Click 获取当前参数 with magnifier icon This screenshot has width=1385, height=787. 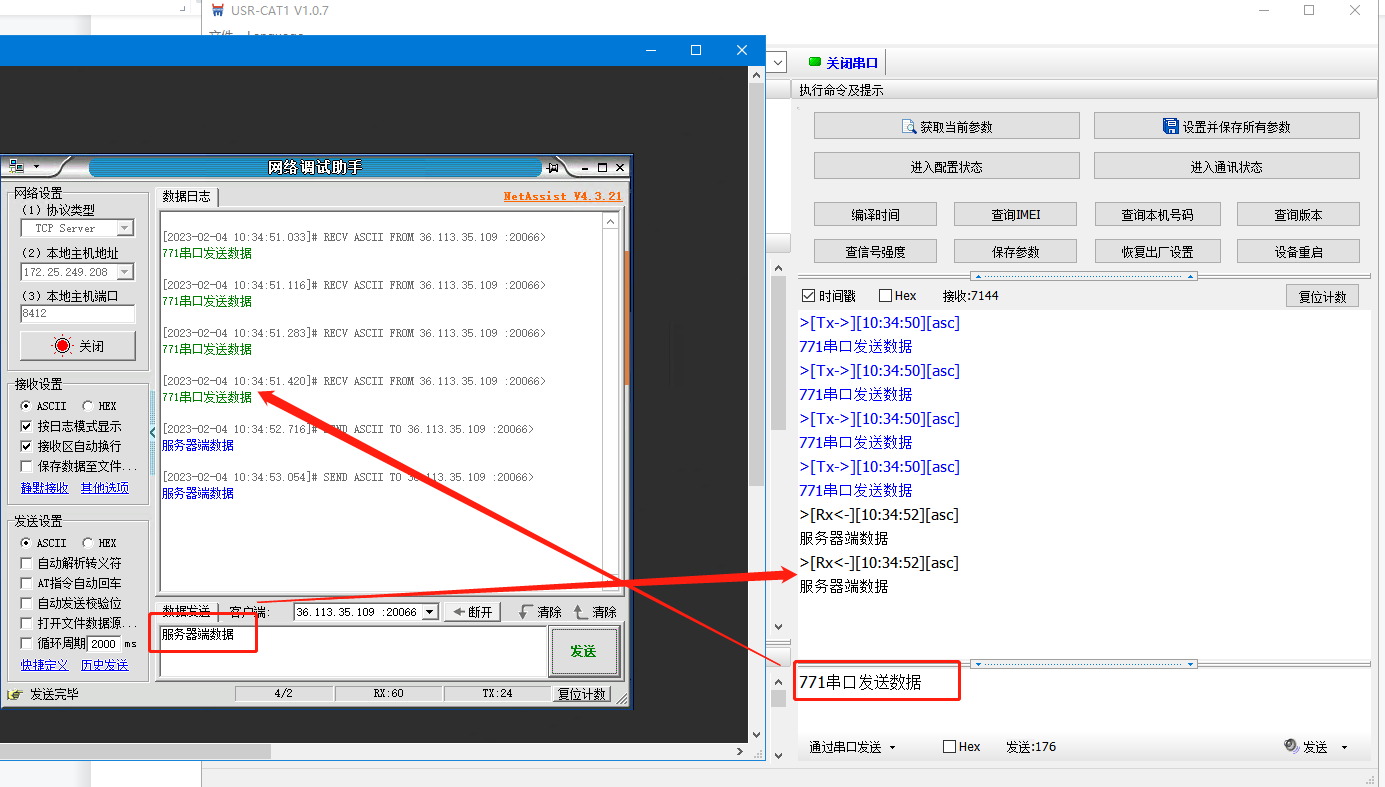pyautogui.click(x=946, y=127)
